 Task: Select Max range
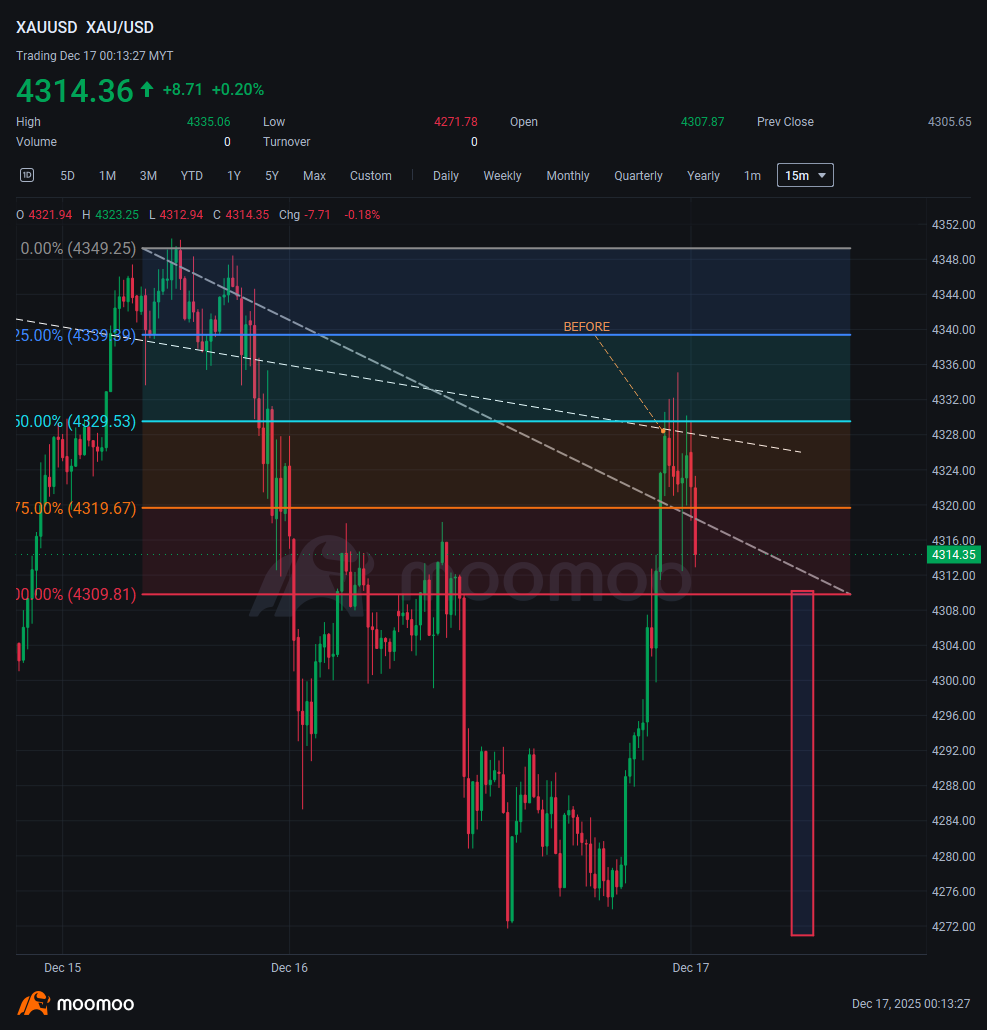pos(315,176)
